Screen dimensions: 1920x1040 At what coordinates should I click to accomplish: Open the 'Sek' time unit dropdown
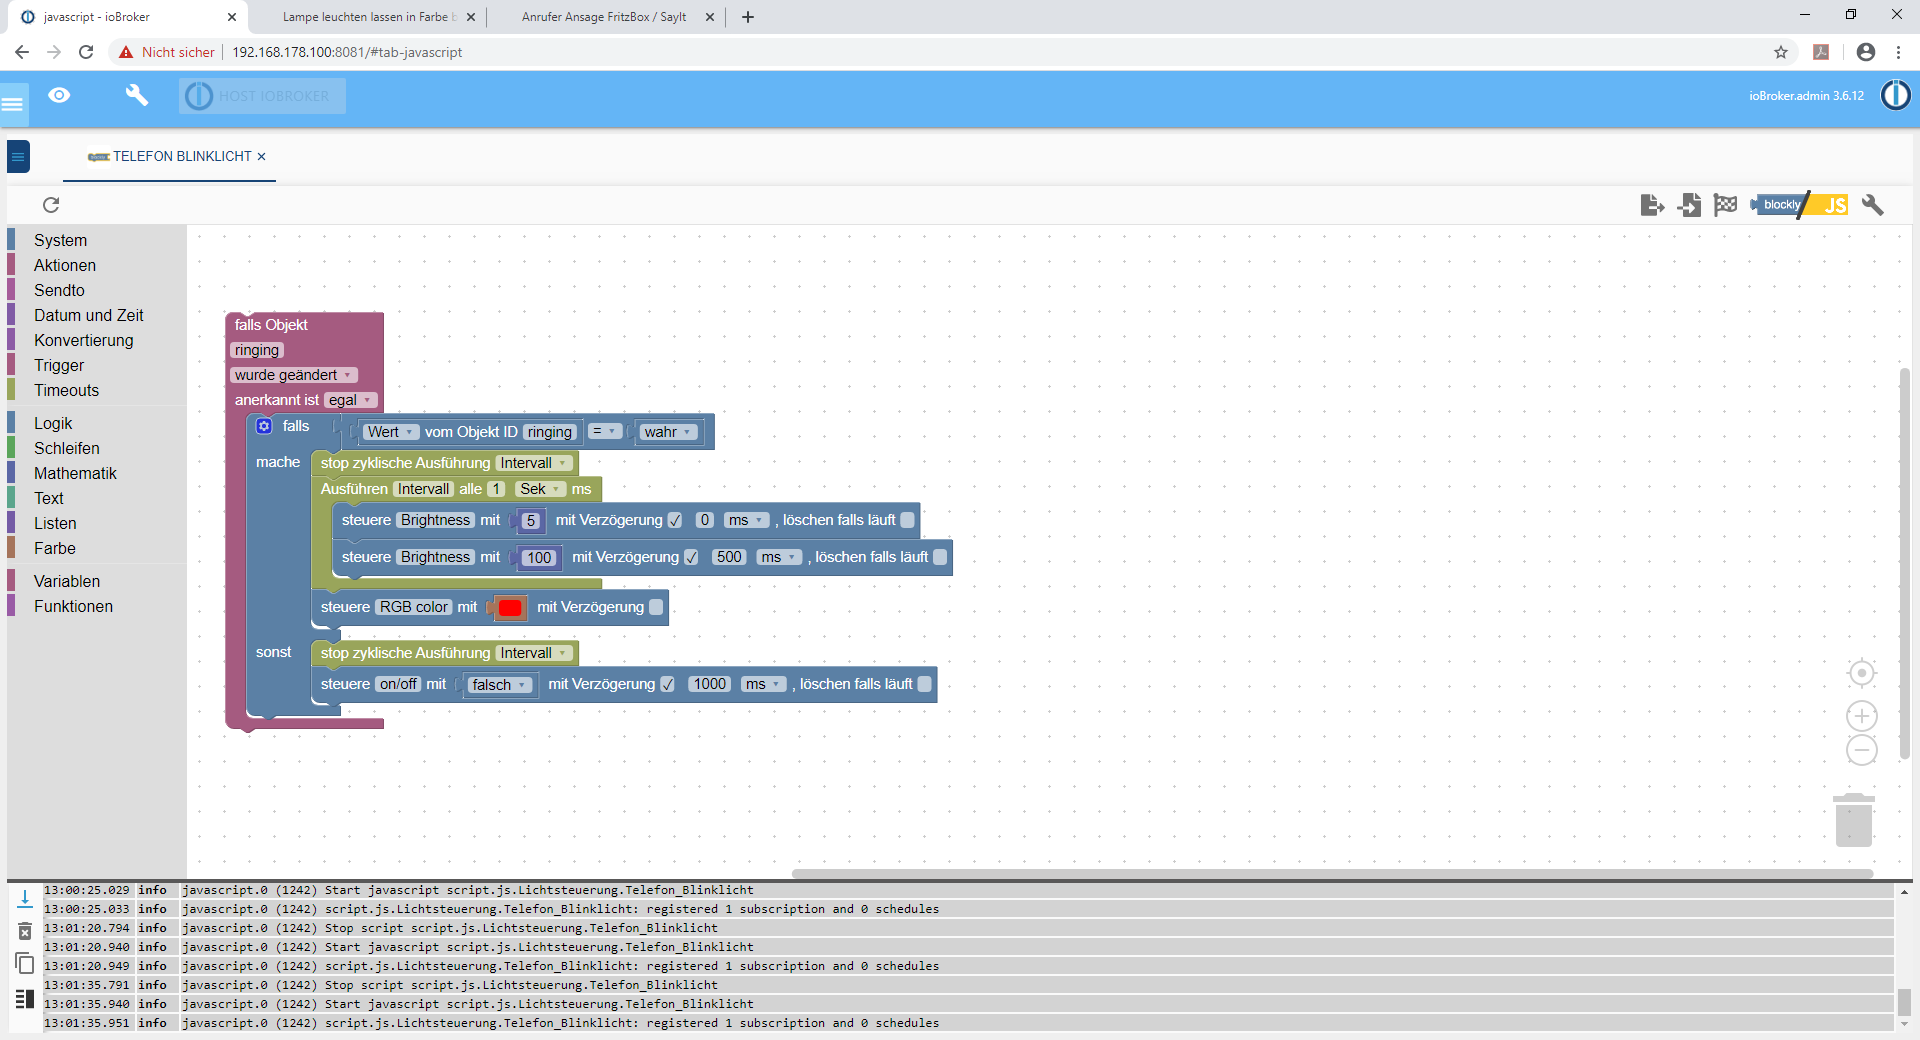(541, 489)
